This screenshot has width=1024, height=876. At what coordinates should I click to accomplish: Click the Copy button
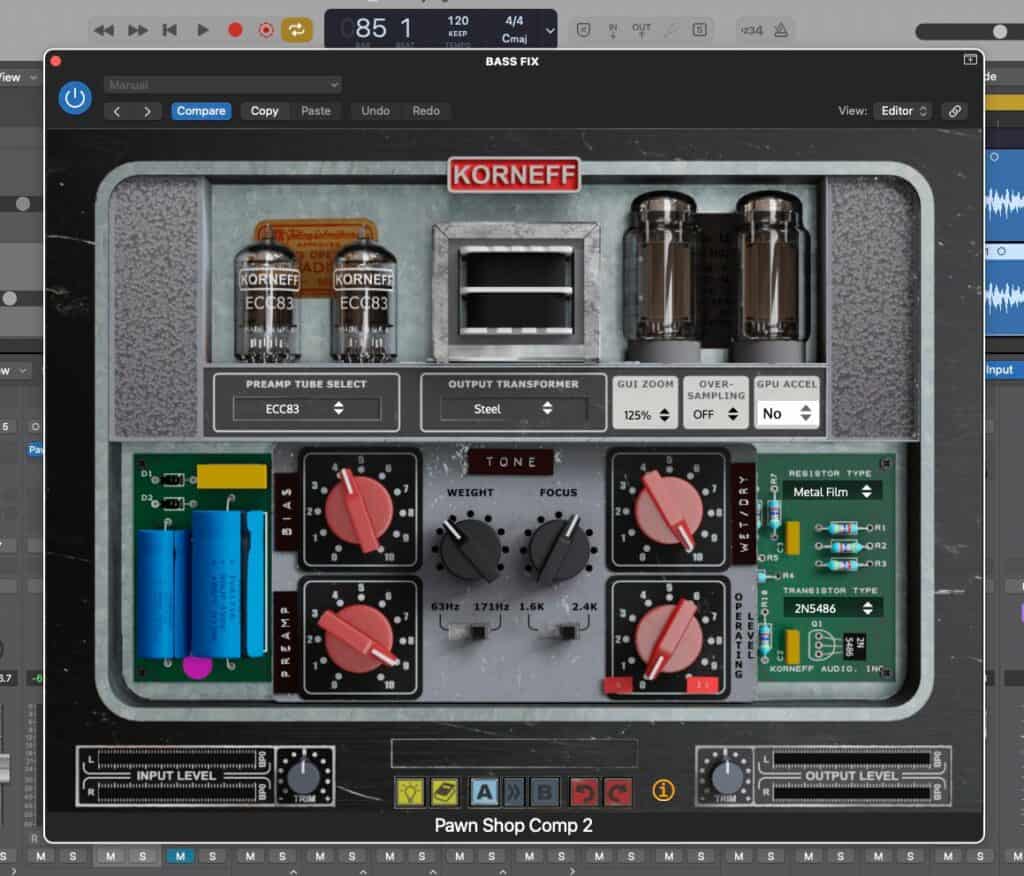pos(264,111)
